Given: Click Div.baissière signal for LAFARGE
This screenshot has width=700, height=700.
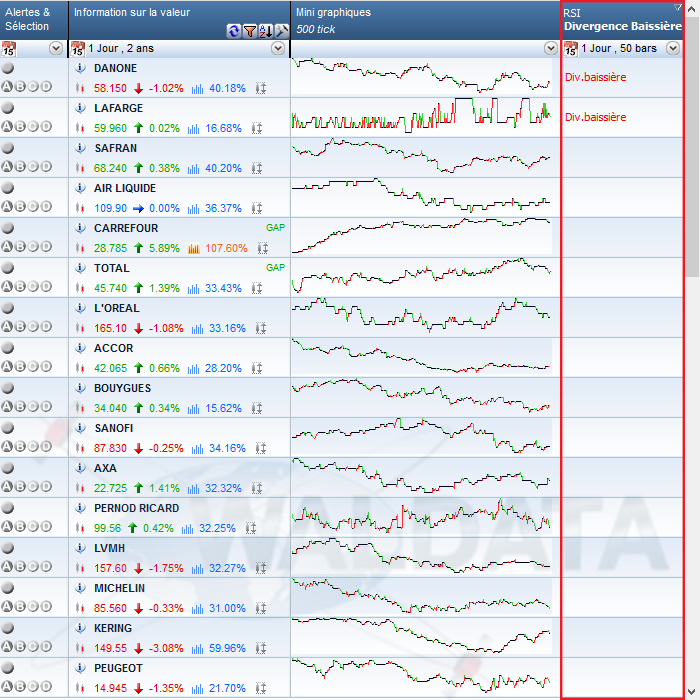Looking at the screenshot, I should (x=596, y=117).
